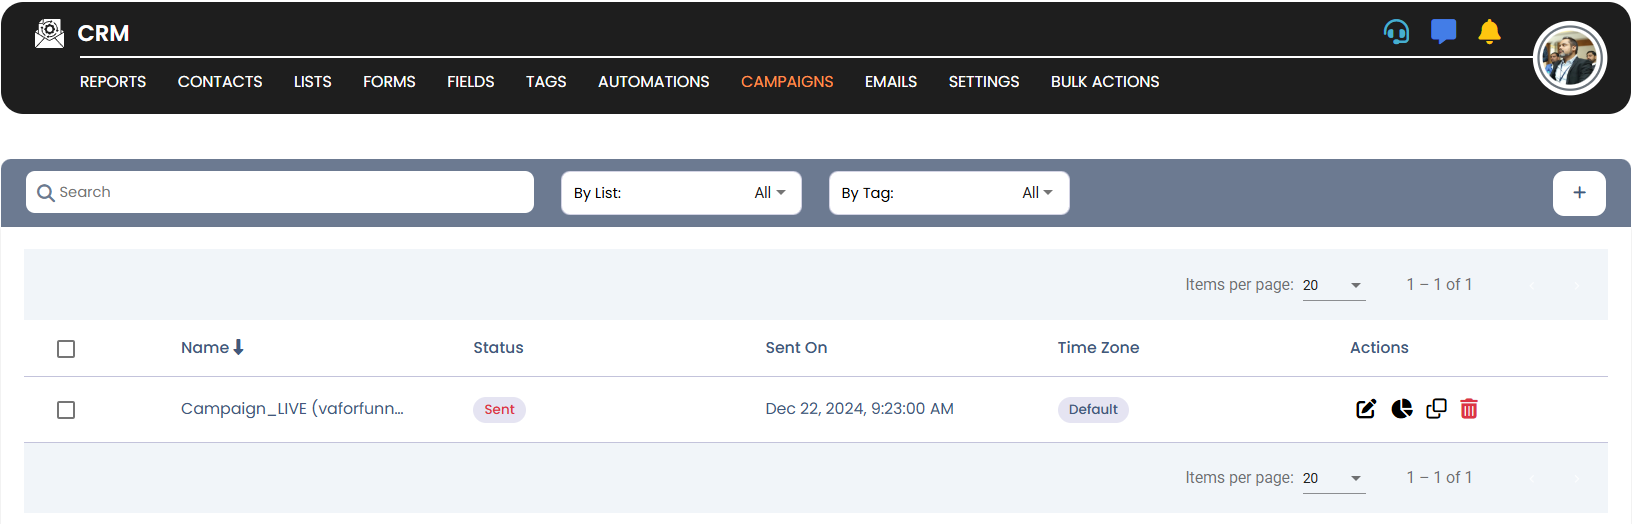1632x524 pixels.
Task: Open top Items per page dropdown
Action: click(x=1333, y=285)
